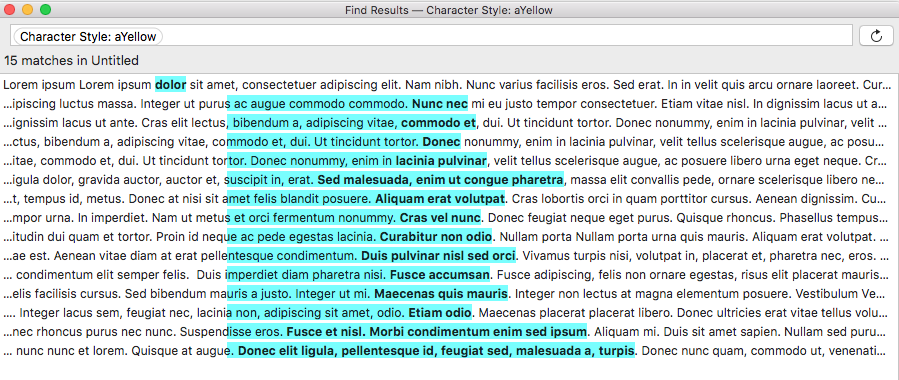
Task: Click the yellow minimize window button
Action: point(27,10)
